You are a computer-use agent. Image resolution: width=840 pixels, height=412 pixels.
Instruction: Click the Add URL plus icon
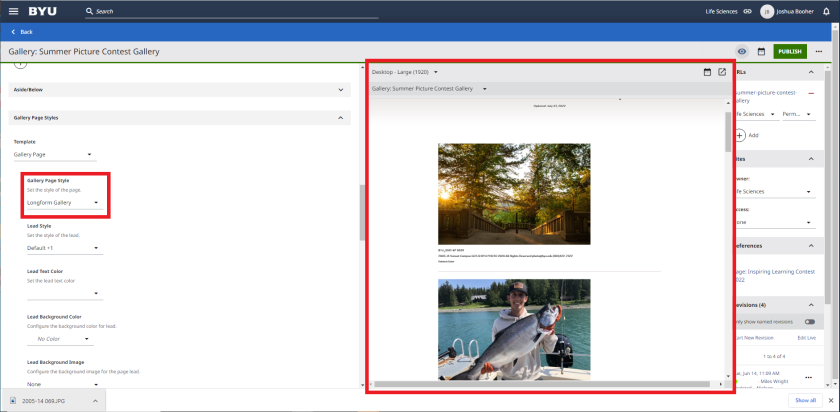[741, 134]
